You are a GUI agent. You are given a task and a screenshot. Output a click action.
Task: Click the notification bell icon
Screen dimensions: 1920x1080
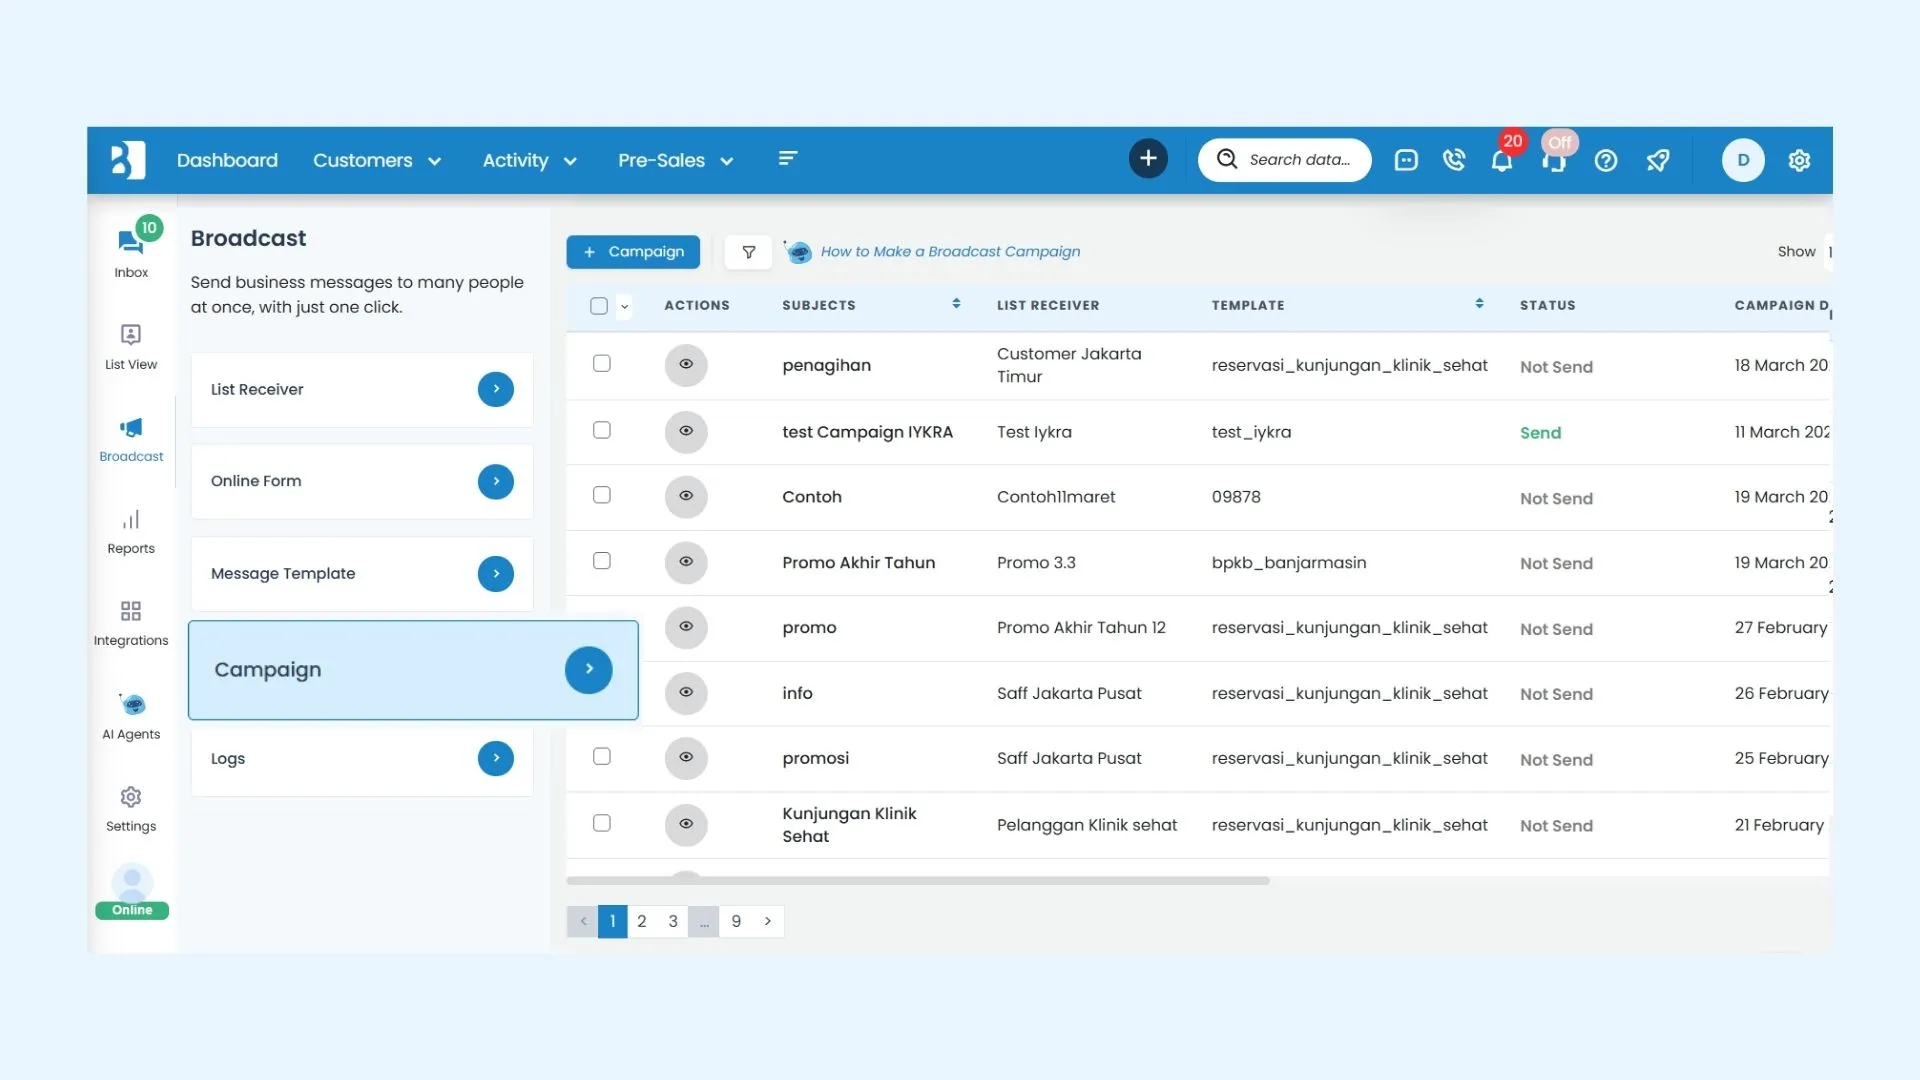pyautogui.click(x=1501, y=161)
